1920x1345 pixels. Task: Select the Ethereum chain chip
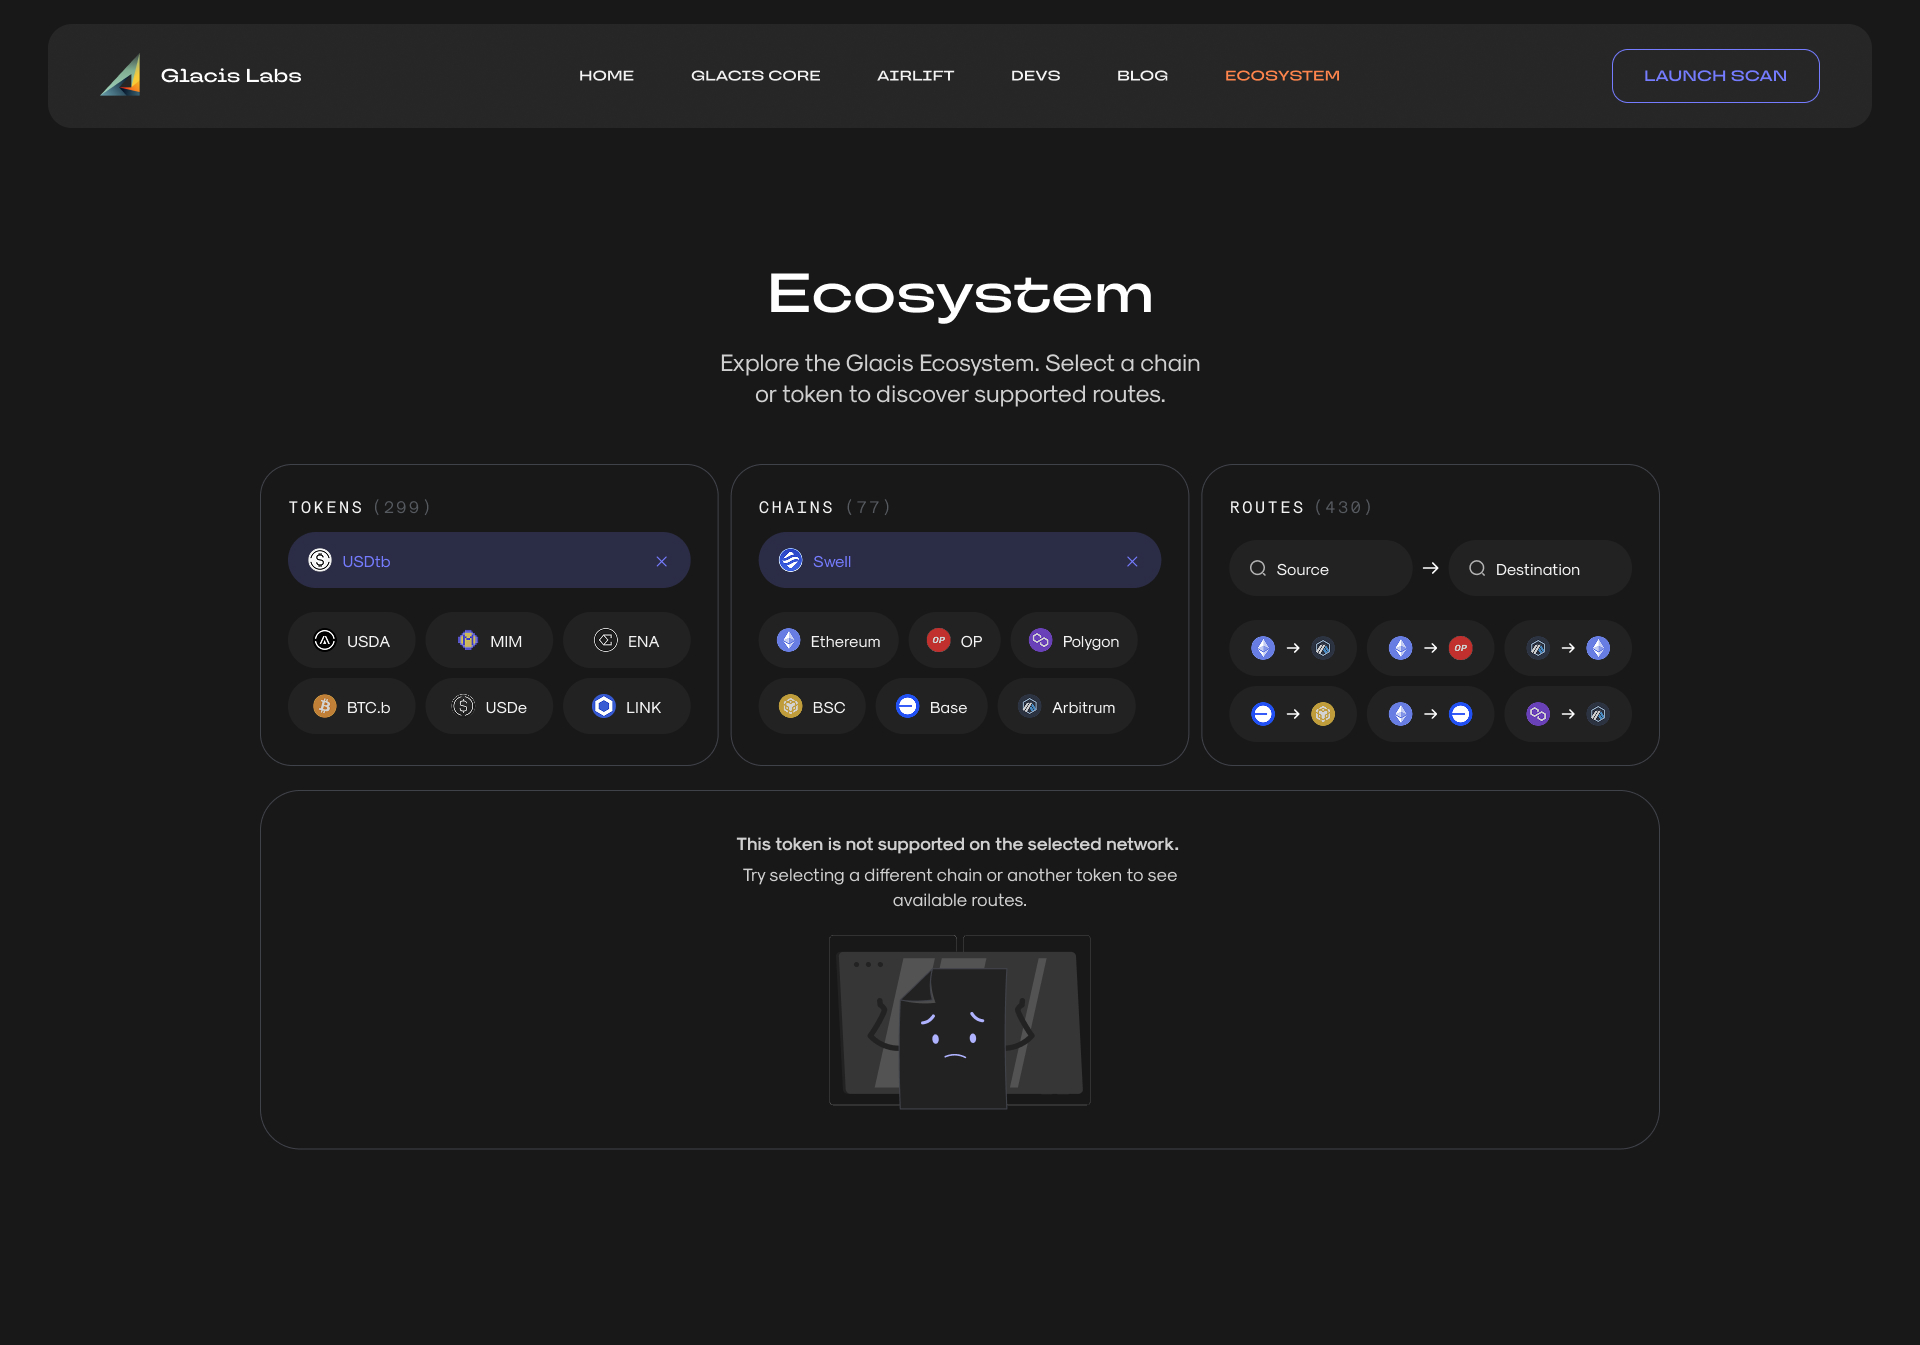828,641
